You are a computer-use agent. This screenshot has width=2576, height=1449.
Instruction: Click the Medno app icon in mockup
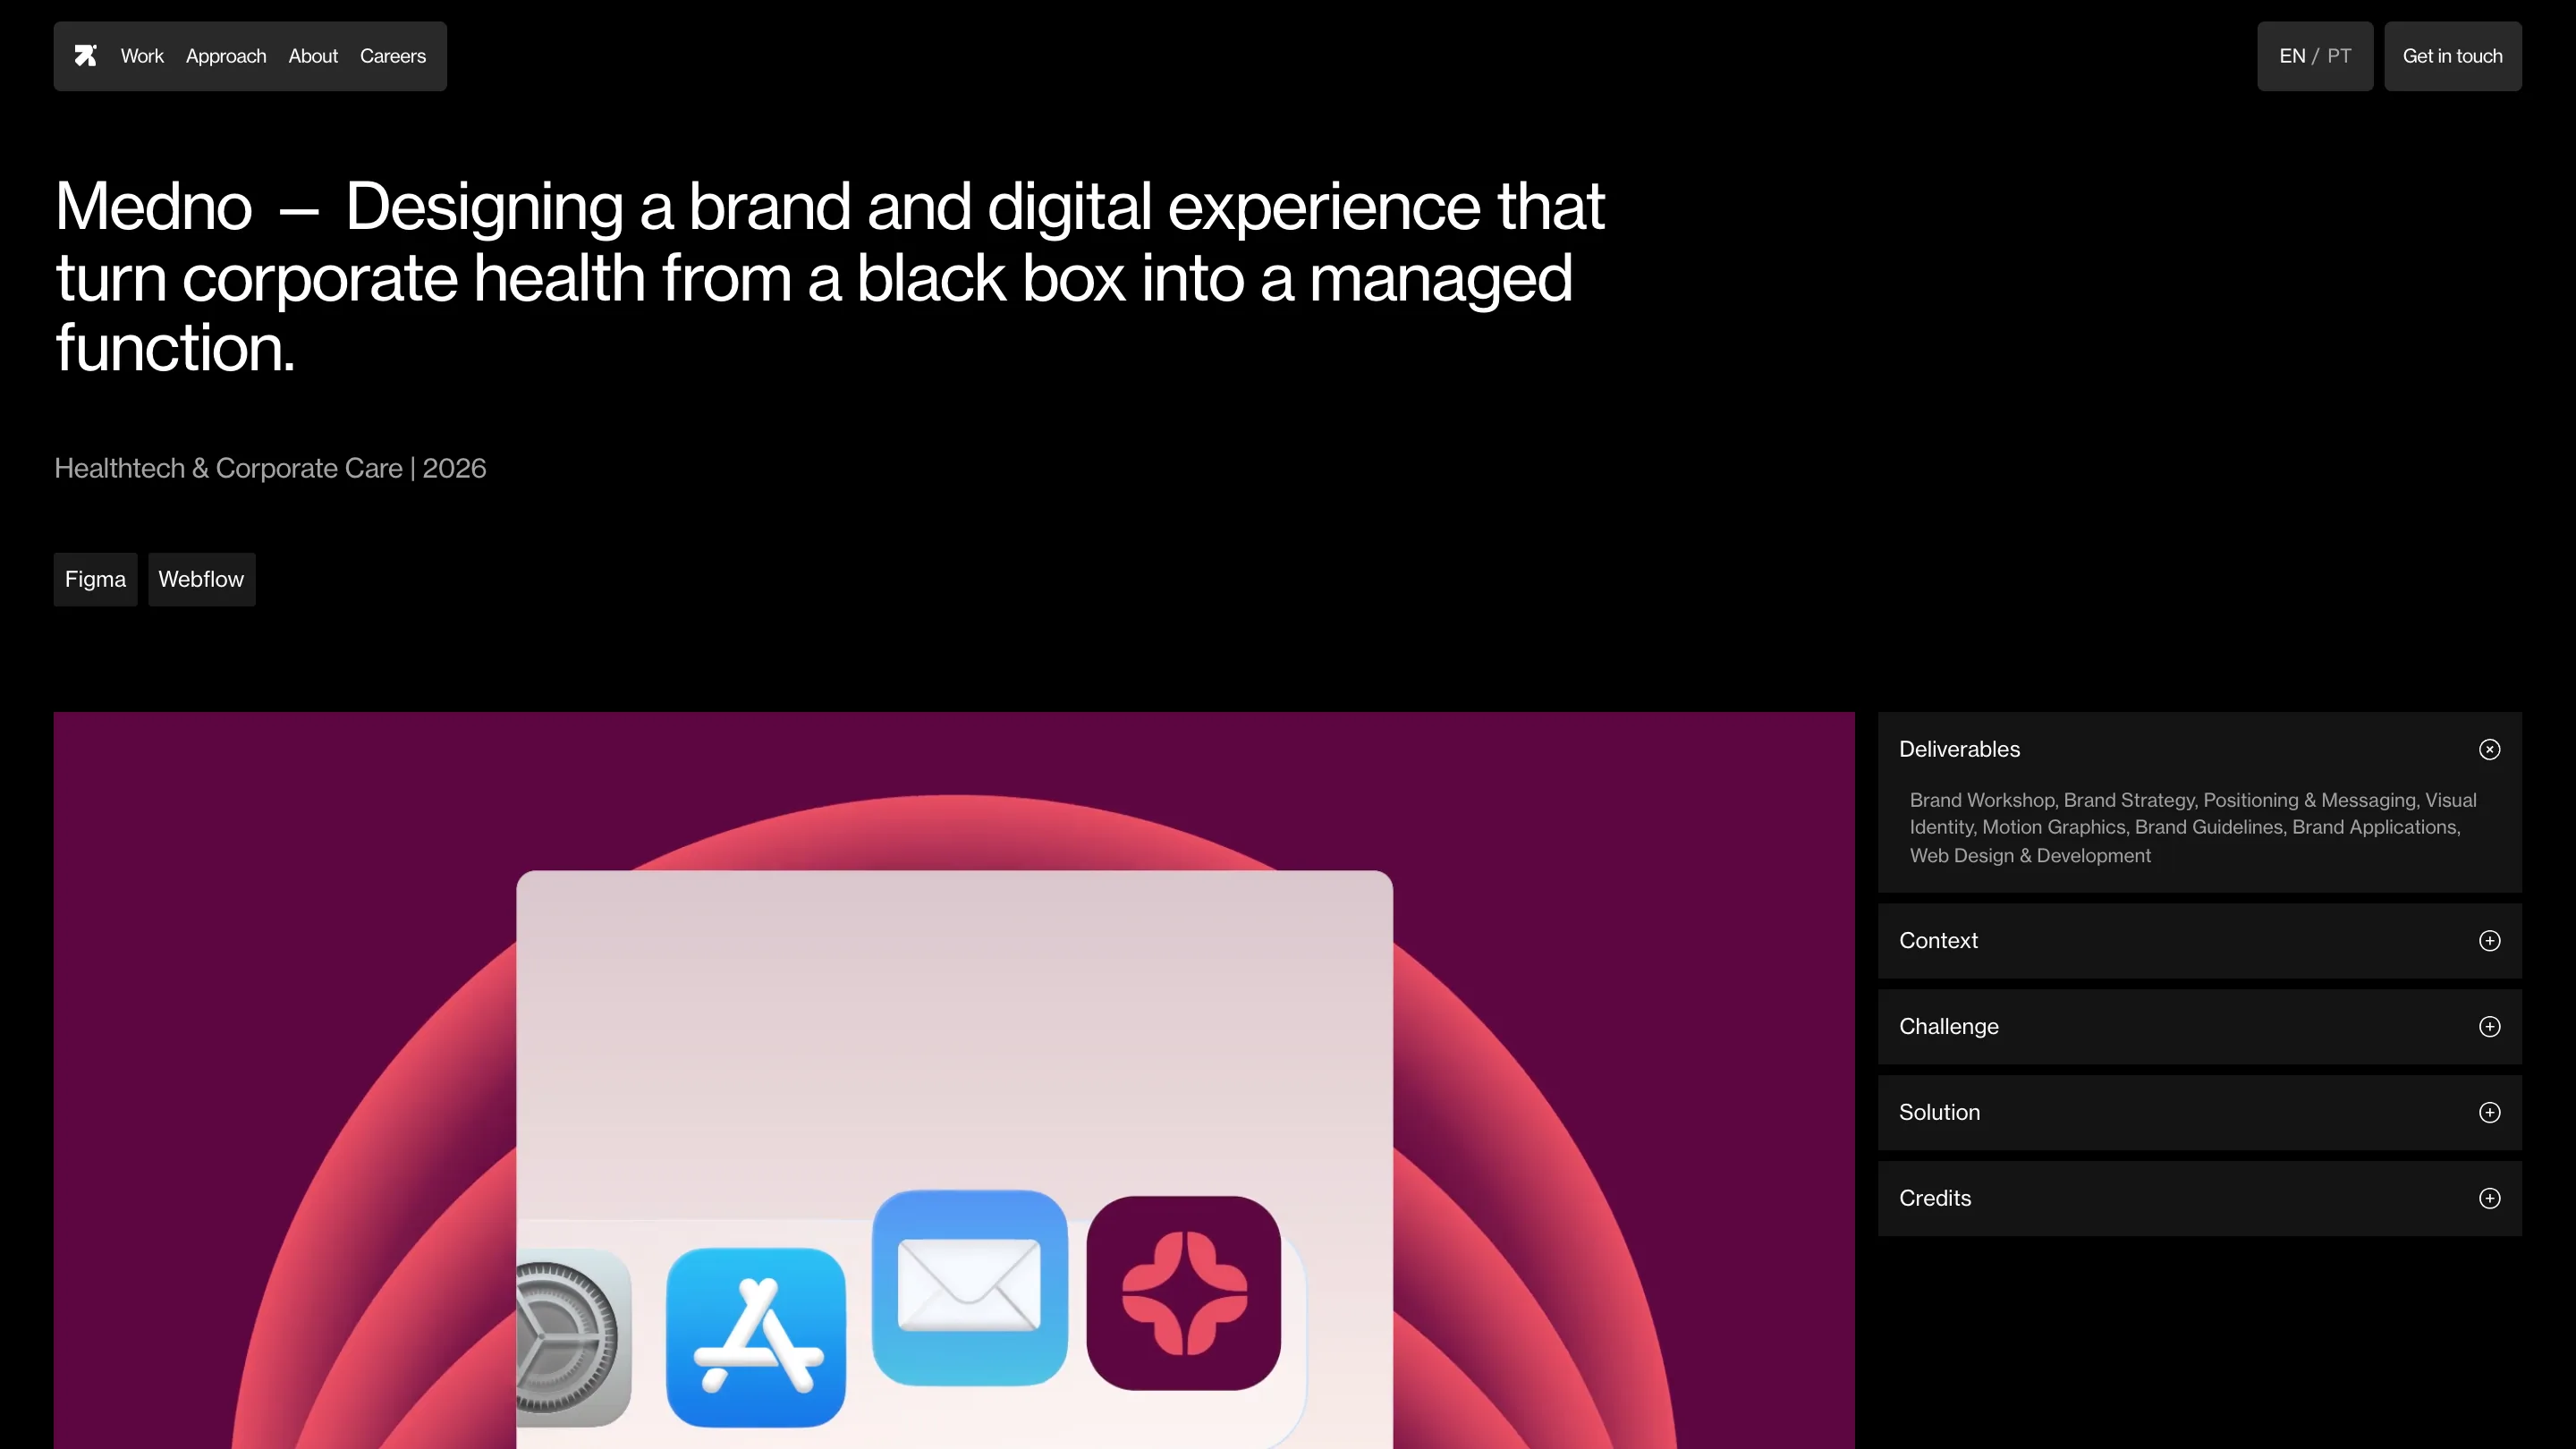point(1183,1292)
